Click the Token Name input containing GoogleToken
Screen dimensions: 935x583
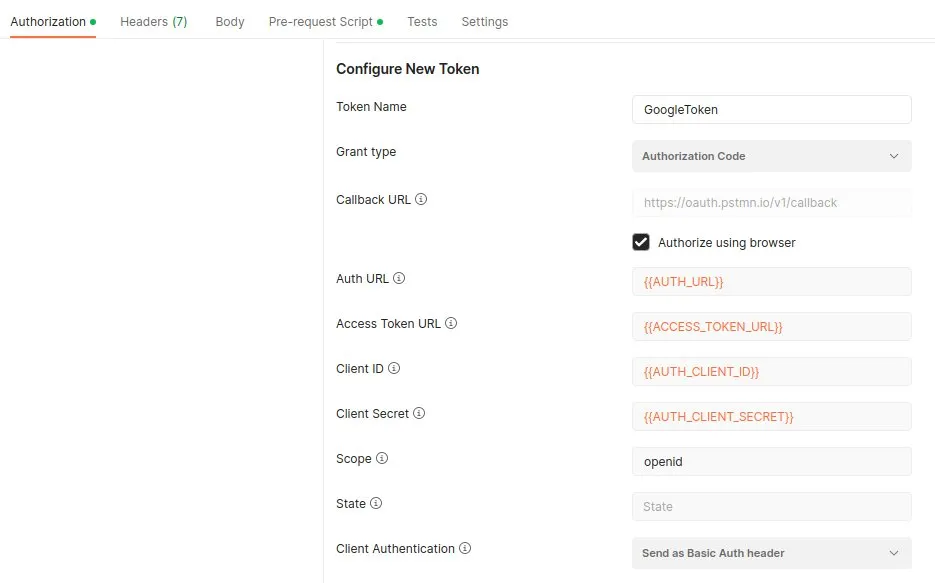pyautogui.click(x=771, y=110)
